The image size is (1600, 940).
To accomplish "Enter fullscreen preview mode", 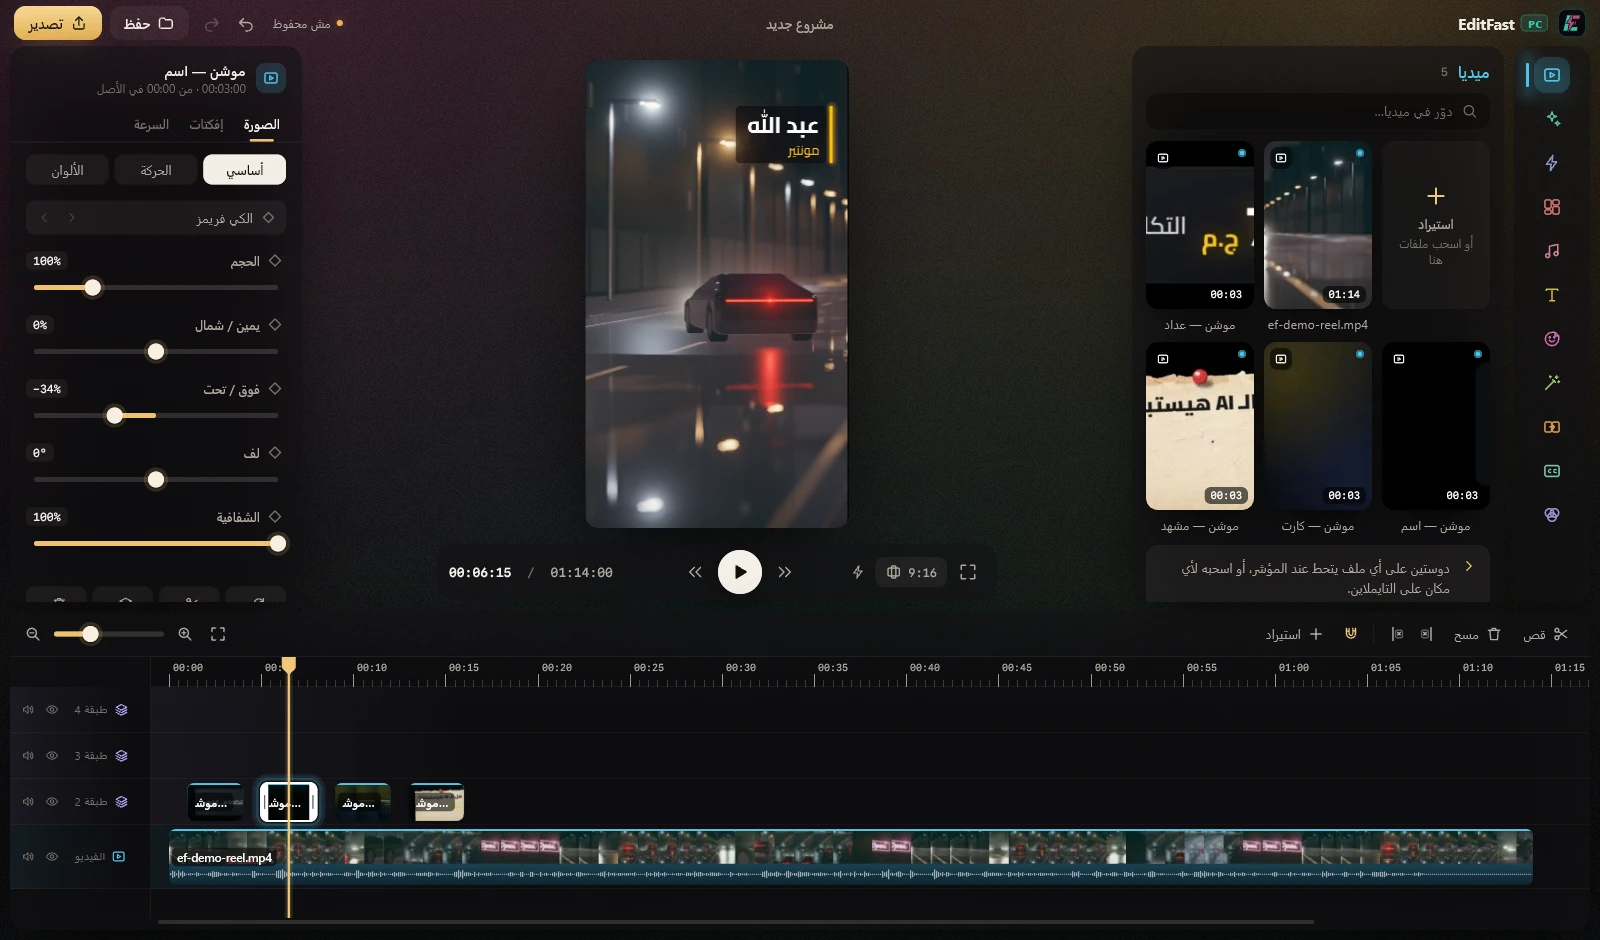I will tap(968, 572).
